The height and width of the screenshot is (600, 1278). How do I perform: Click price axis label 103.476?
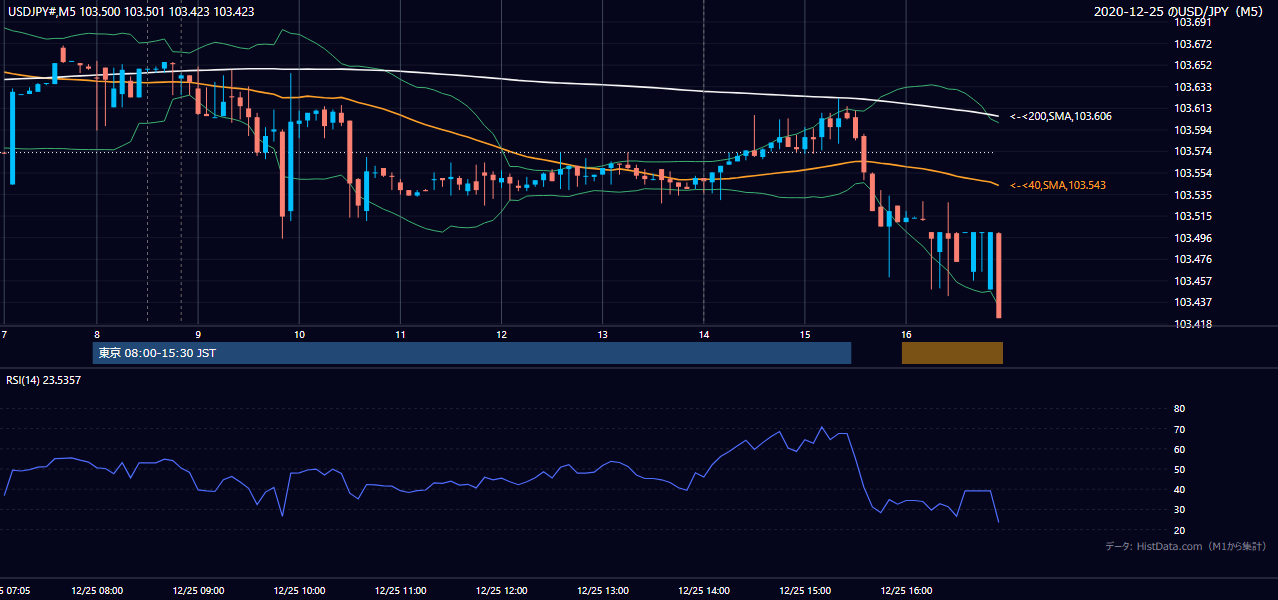(x=1193, y=260)
